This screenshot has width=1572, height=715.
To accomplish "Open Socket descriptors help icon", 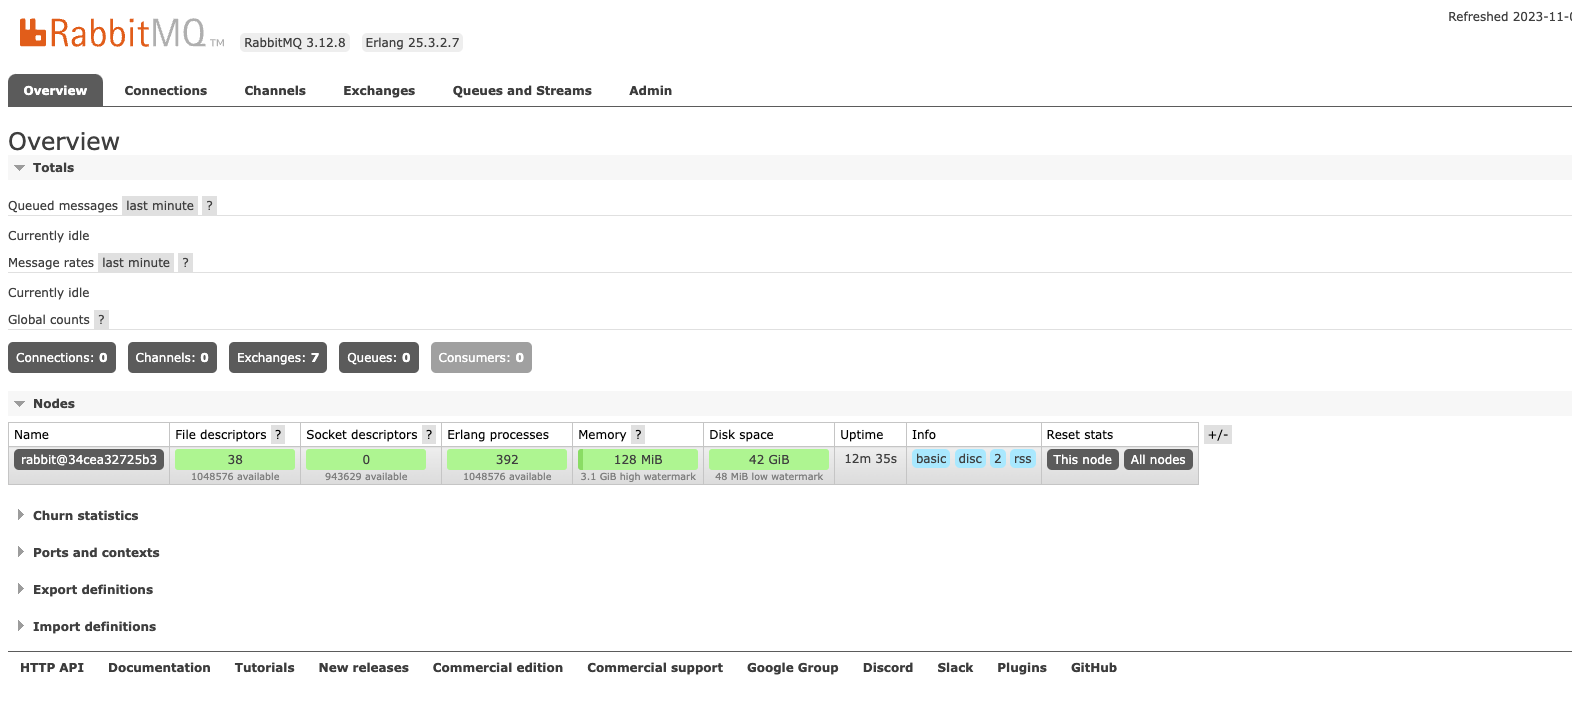I will click(429, 435).
